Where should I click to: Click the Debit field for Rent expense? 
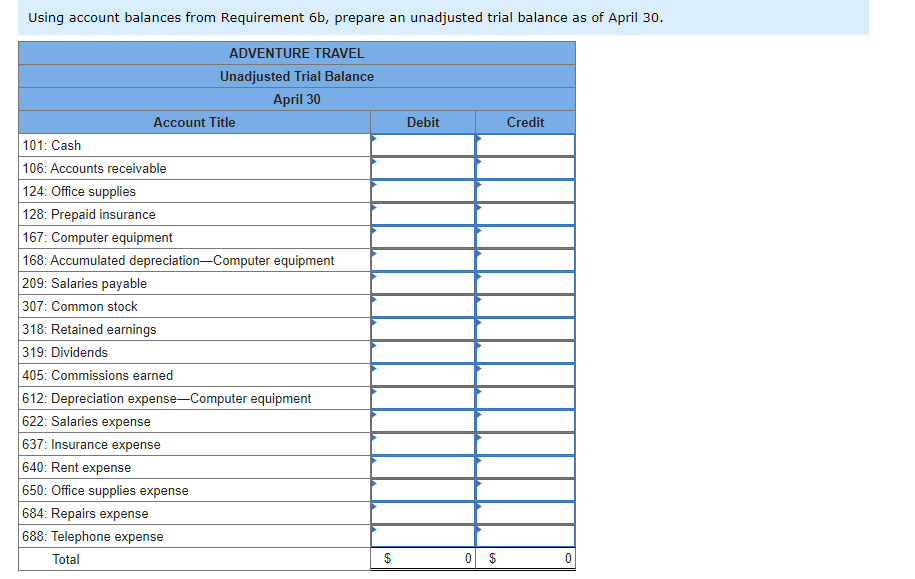[422, 468]
